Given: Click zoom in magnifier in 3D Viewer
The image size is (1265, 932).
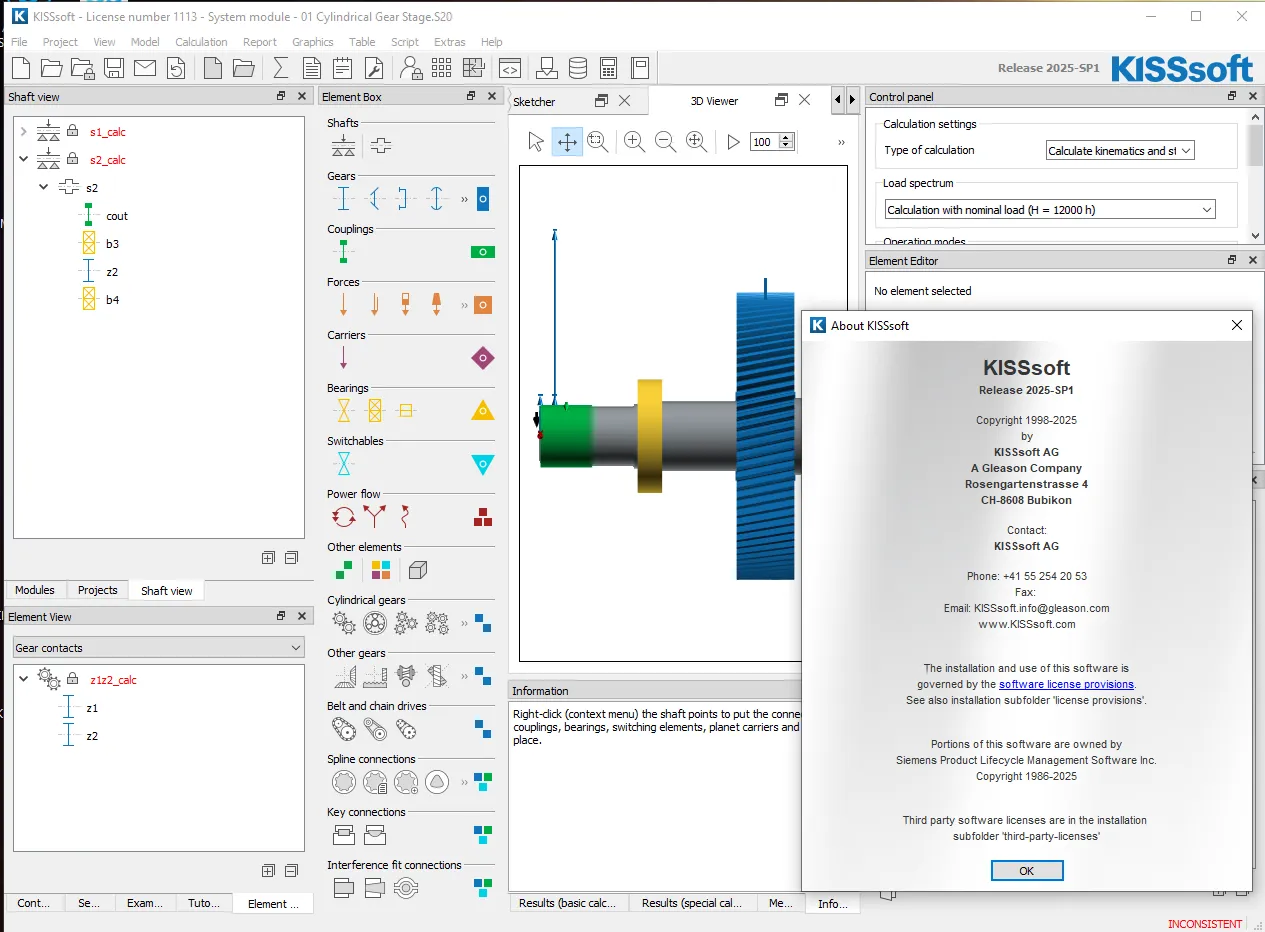Looking at the screenshot, I should tap(634, 142).
